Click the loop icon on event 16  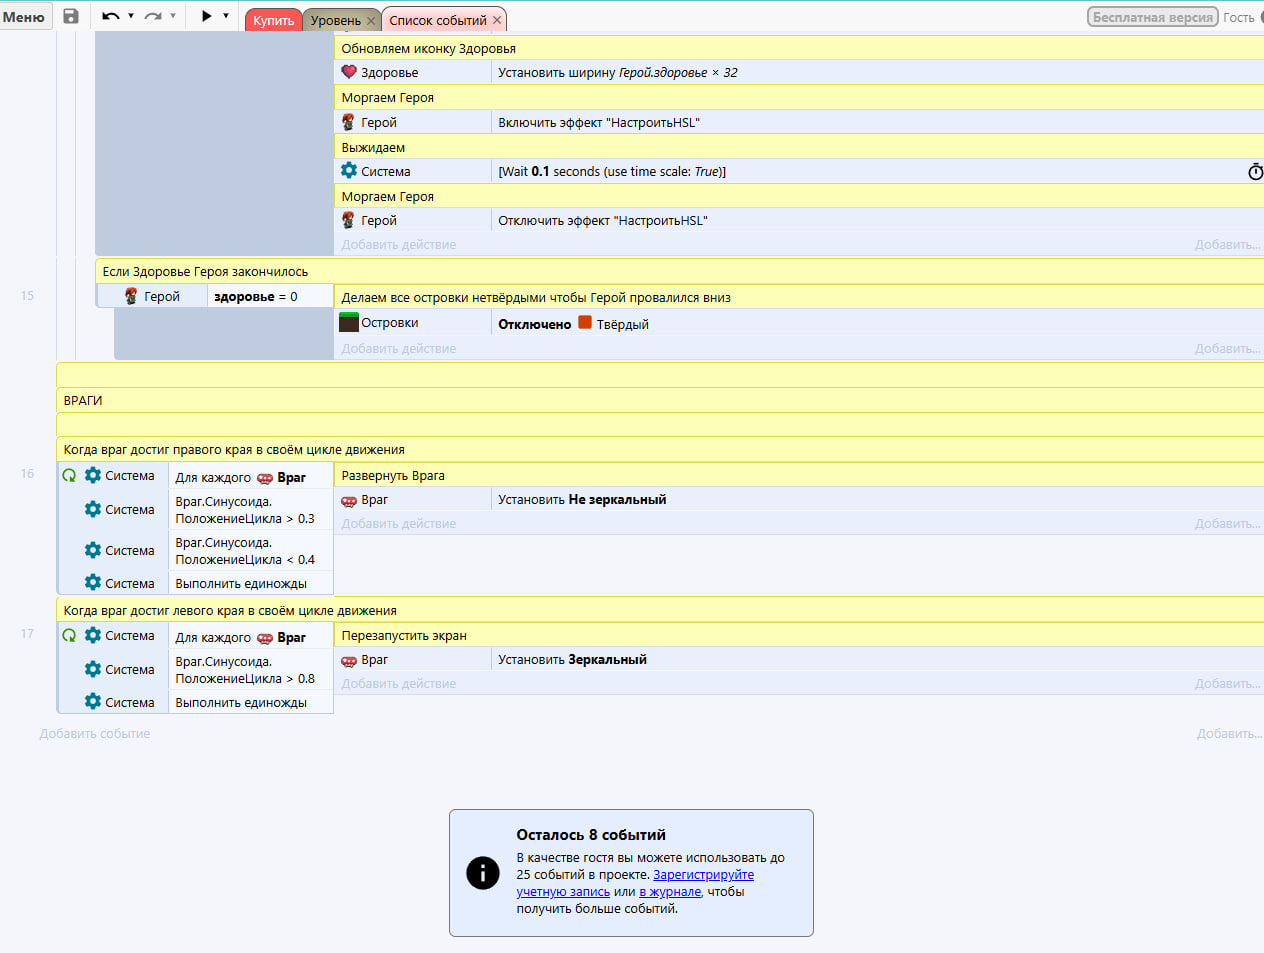[69, 476]
